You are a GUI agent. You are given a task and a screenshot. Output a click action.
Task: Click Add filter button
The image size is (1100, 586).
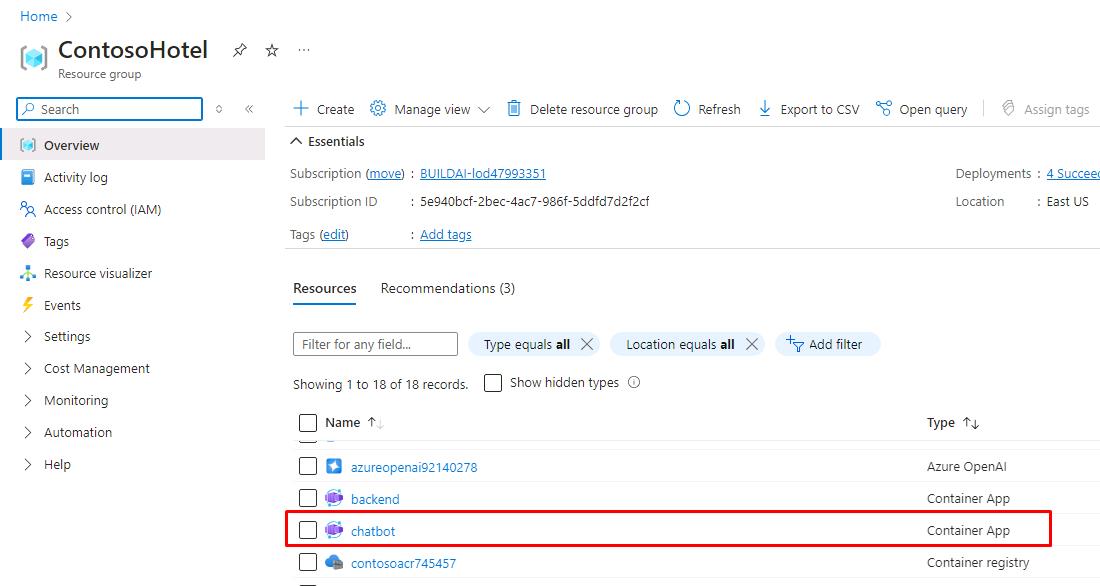[x=827, y=344]
